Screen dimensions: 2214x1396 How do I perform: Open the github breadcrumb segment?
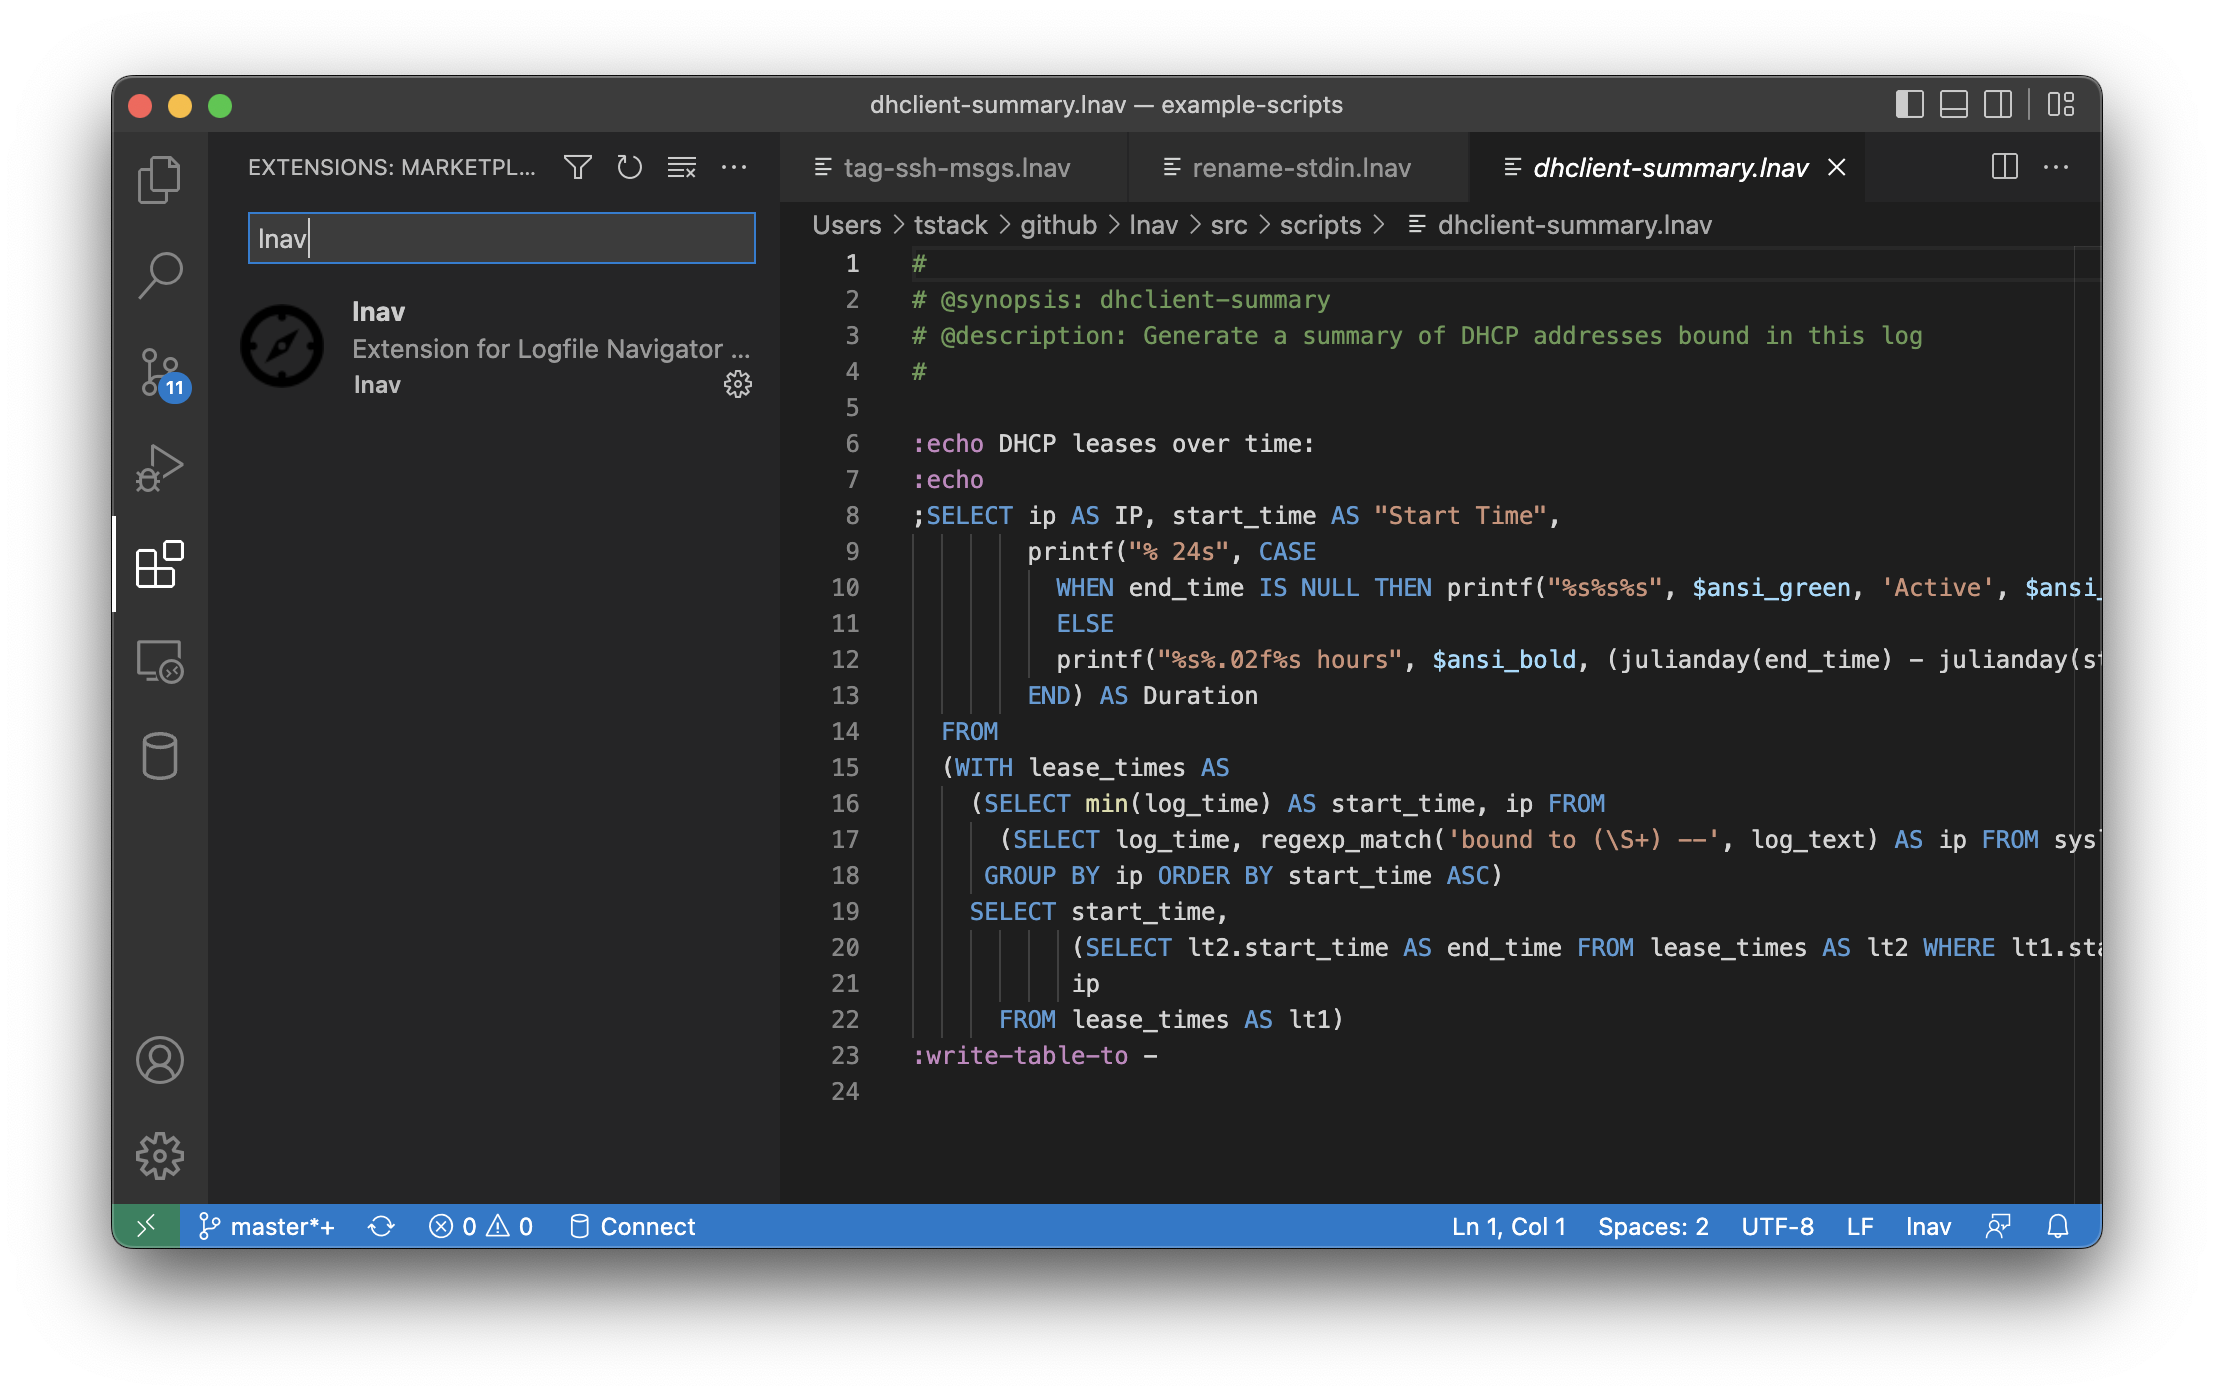click(1058, 225)
